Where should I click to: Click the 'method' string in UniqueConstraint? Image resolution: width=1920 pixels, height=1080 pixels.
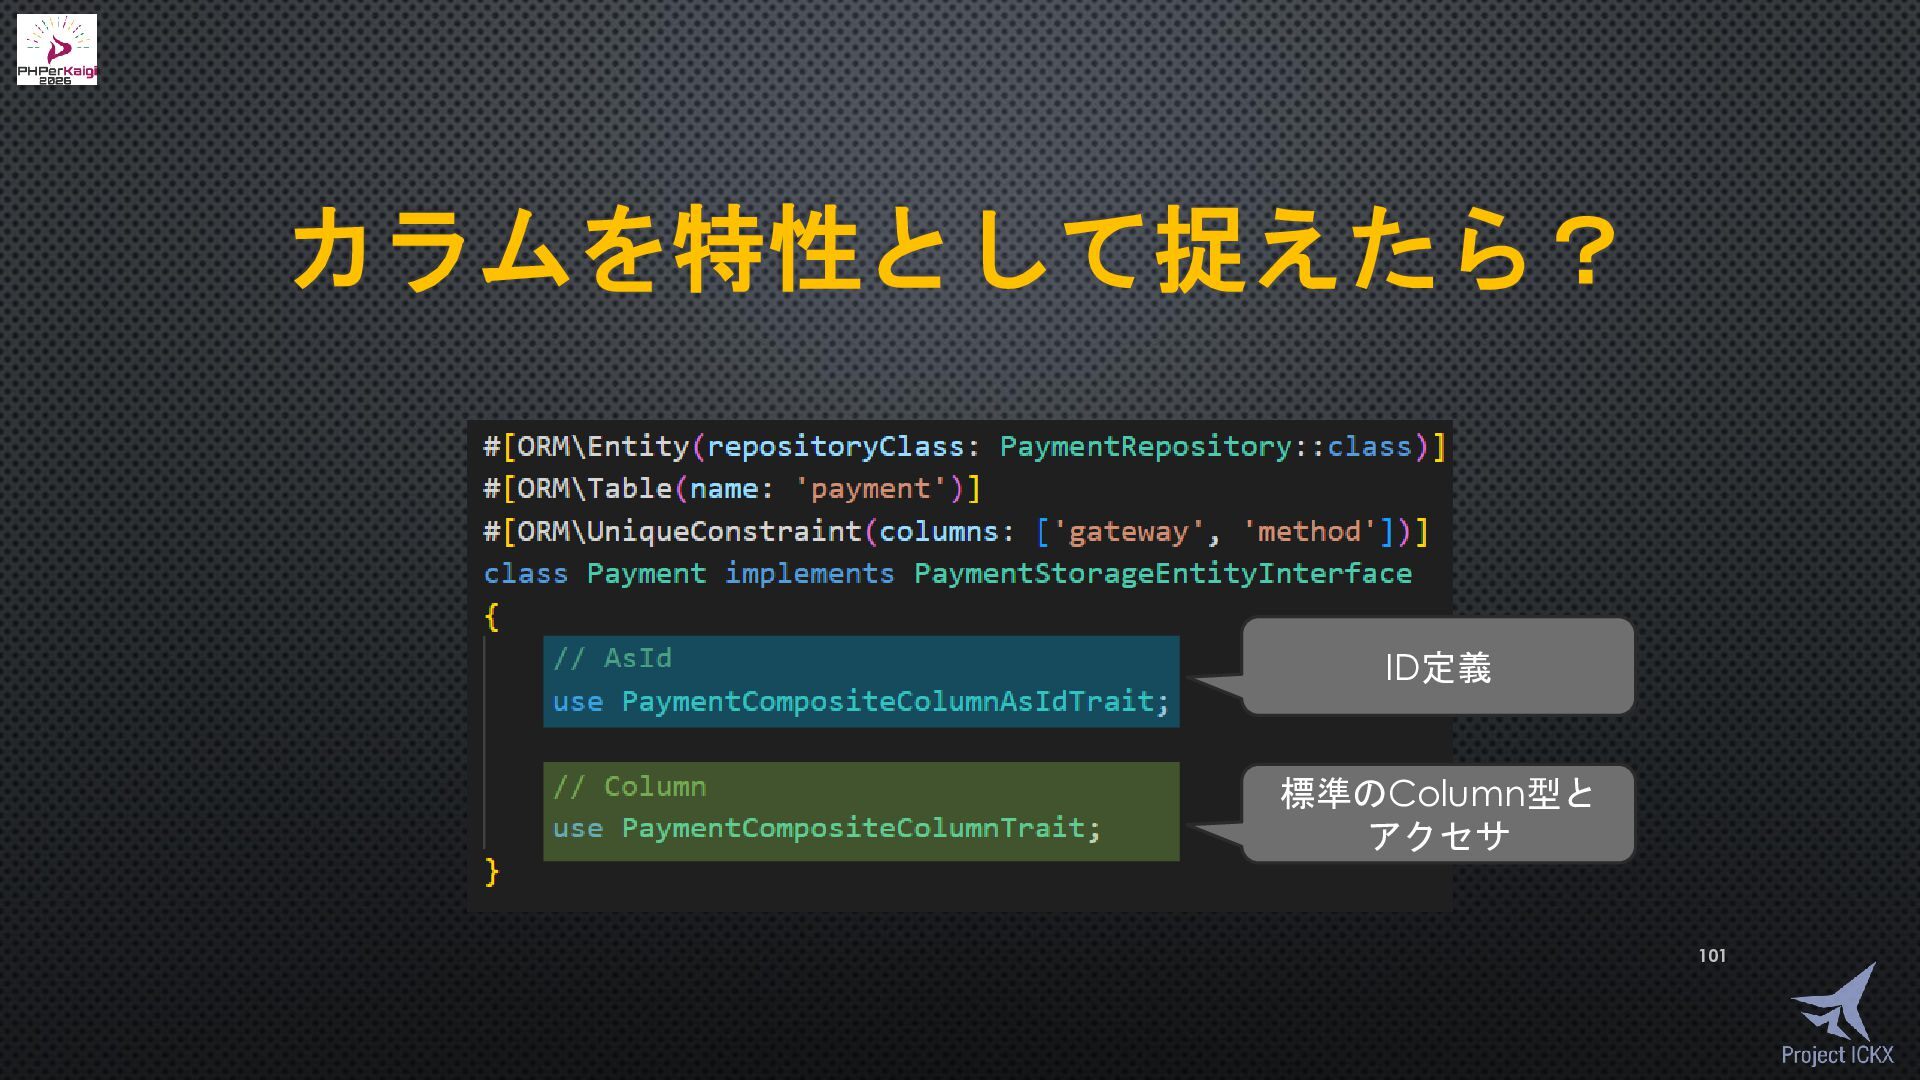[1308, 532]
